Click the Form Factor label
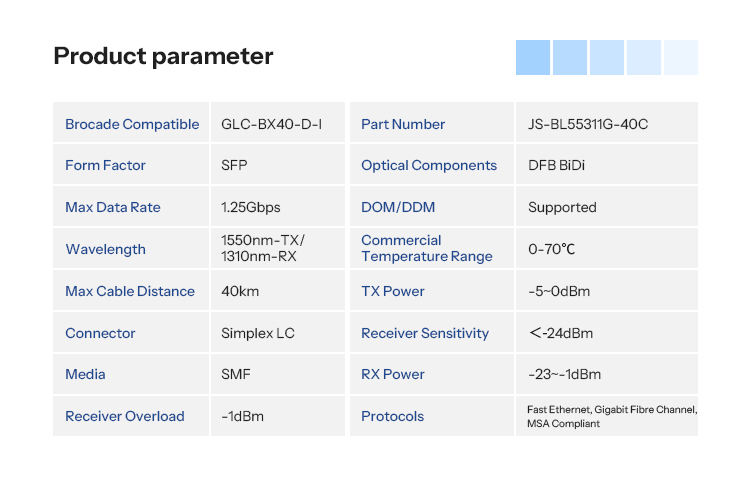Image resolution: width=750 pixels, height=480 pixels. click(x=105, y=165)
